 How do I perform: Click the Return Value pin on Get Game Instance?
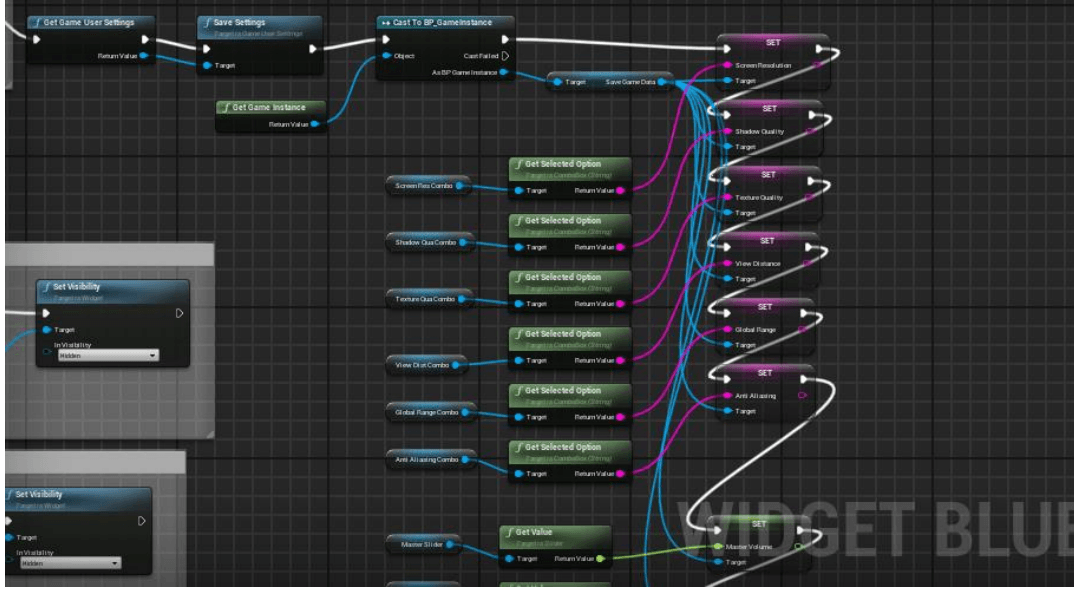pyautogui.click(x=315, y=123)
